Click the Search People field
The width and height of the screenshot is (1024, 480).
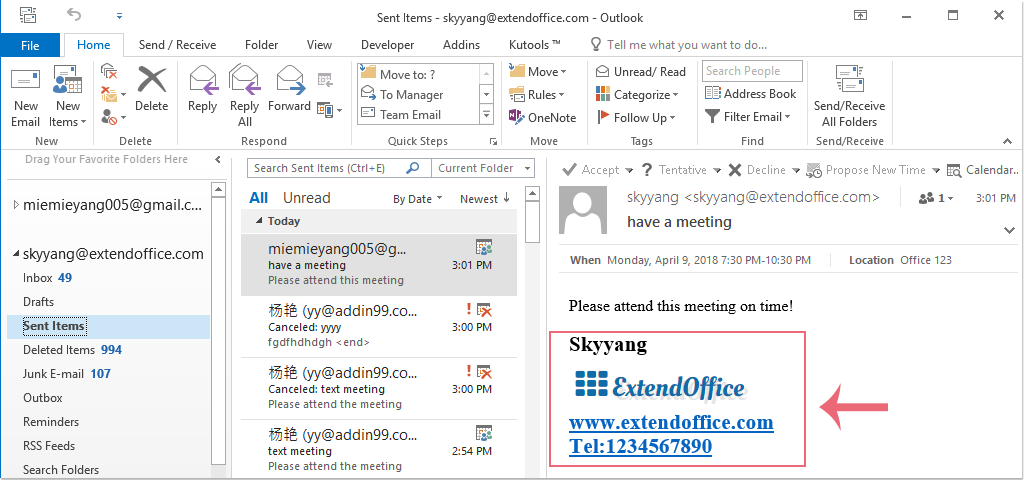point(752,71)
